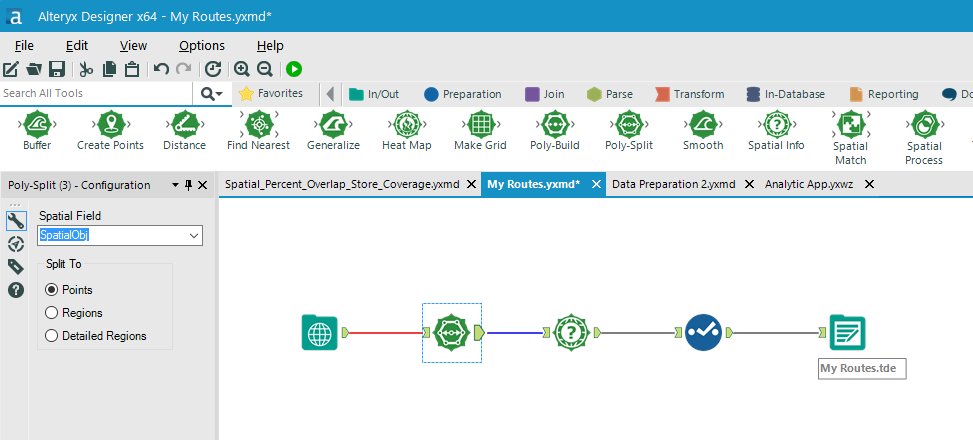Image resolution: width=973 pixels, height=440 pixels.
Task: Click the New Workflow icon
Action: click(11, 69)
